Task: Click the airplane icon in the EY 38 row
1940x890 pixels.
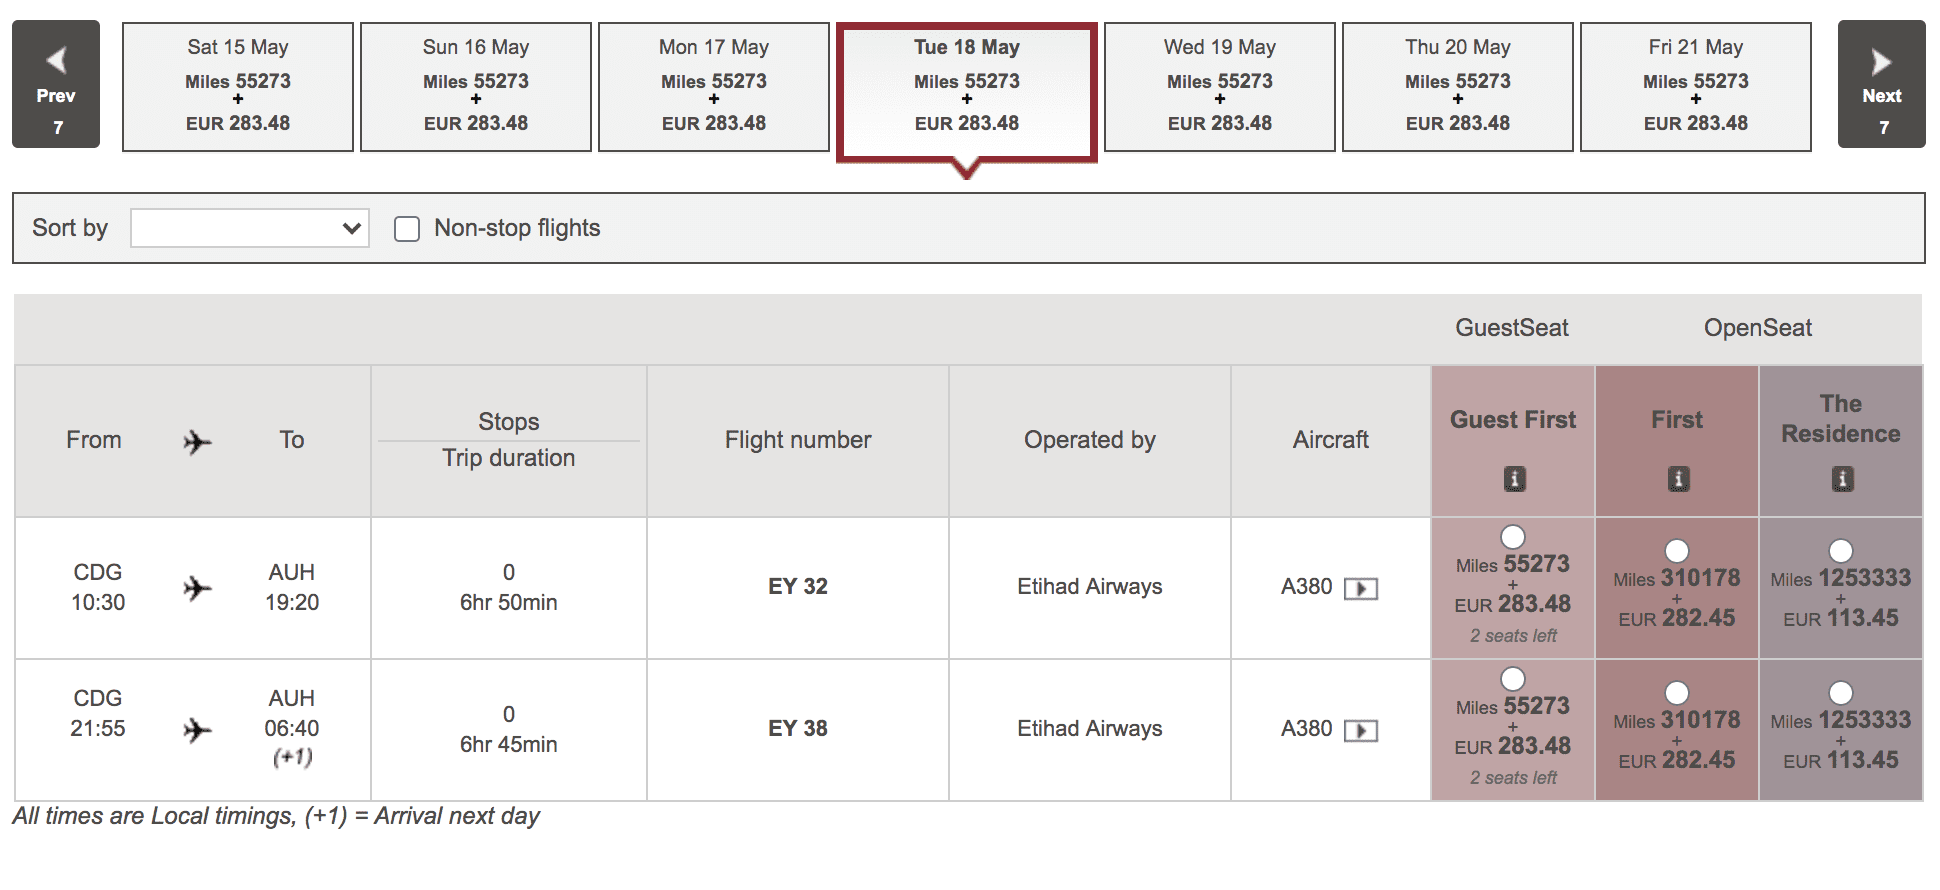Action: click(196, 729)
